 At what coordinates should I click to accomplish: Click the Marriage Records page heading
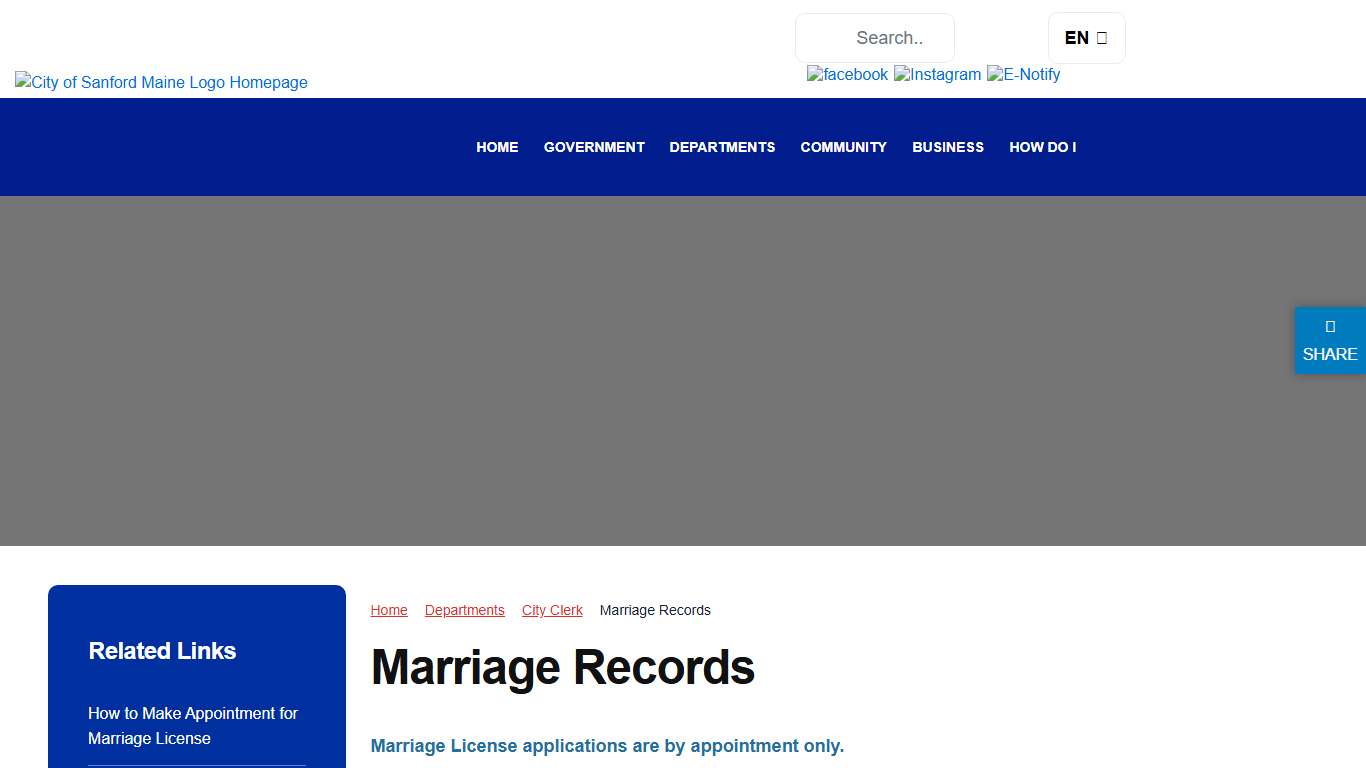(562, 667)
